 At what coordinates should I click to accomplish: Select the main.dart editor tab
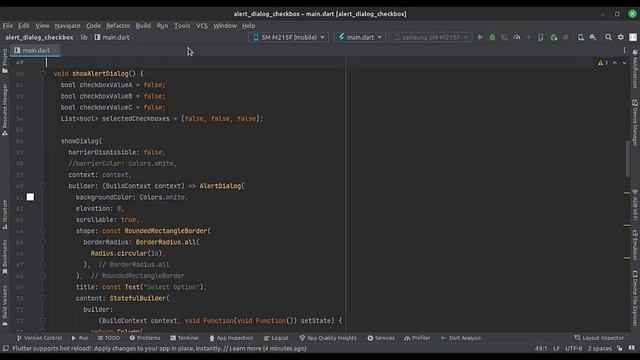tap(36, 50)
